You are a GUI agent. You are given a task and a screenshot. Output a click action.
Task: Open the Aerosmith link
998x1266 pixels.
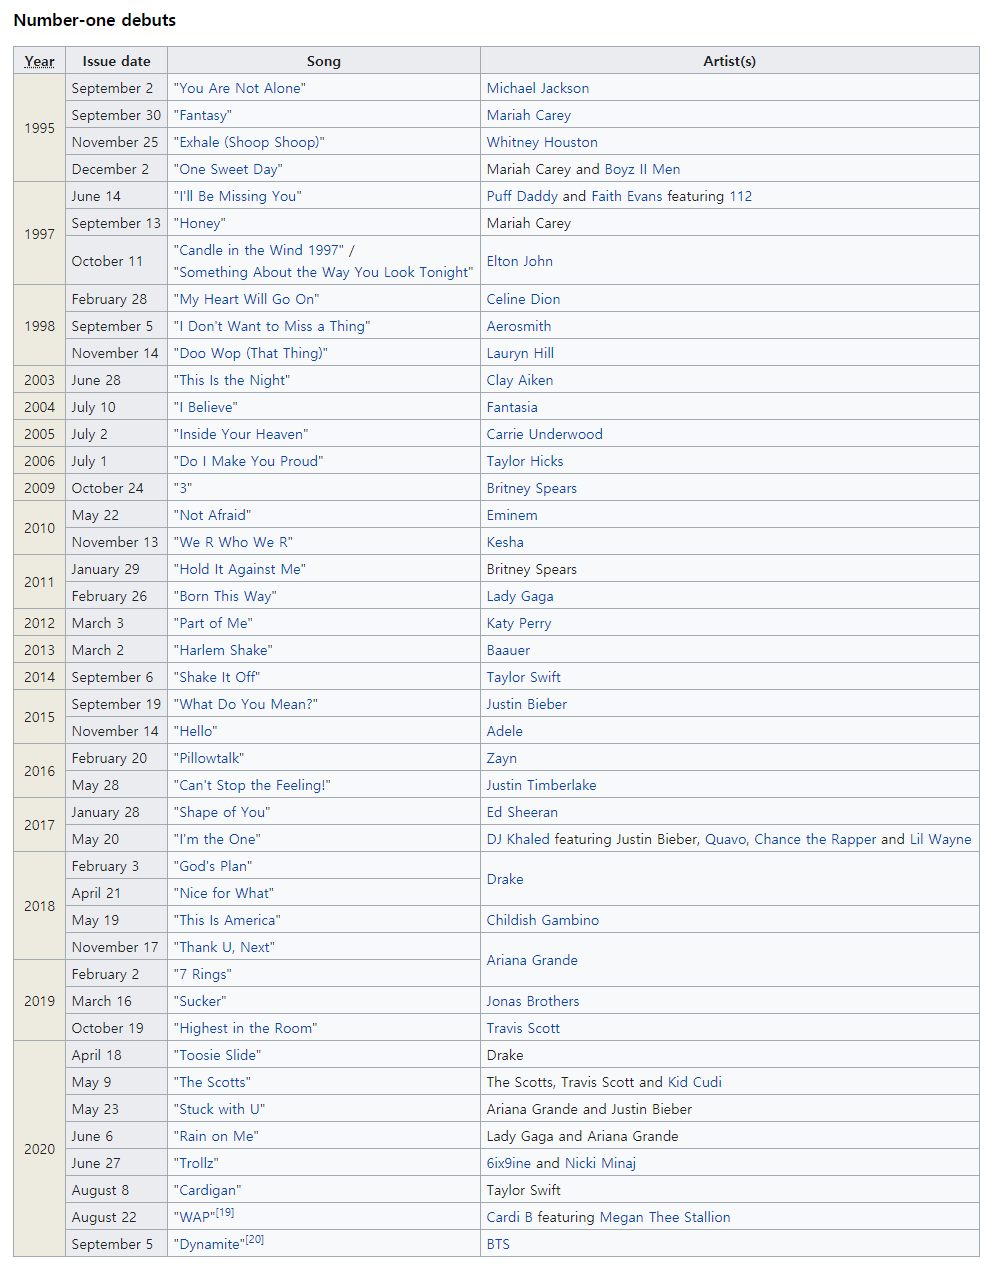click(519, 326)
